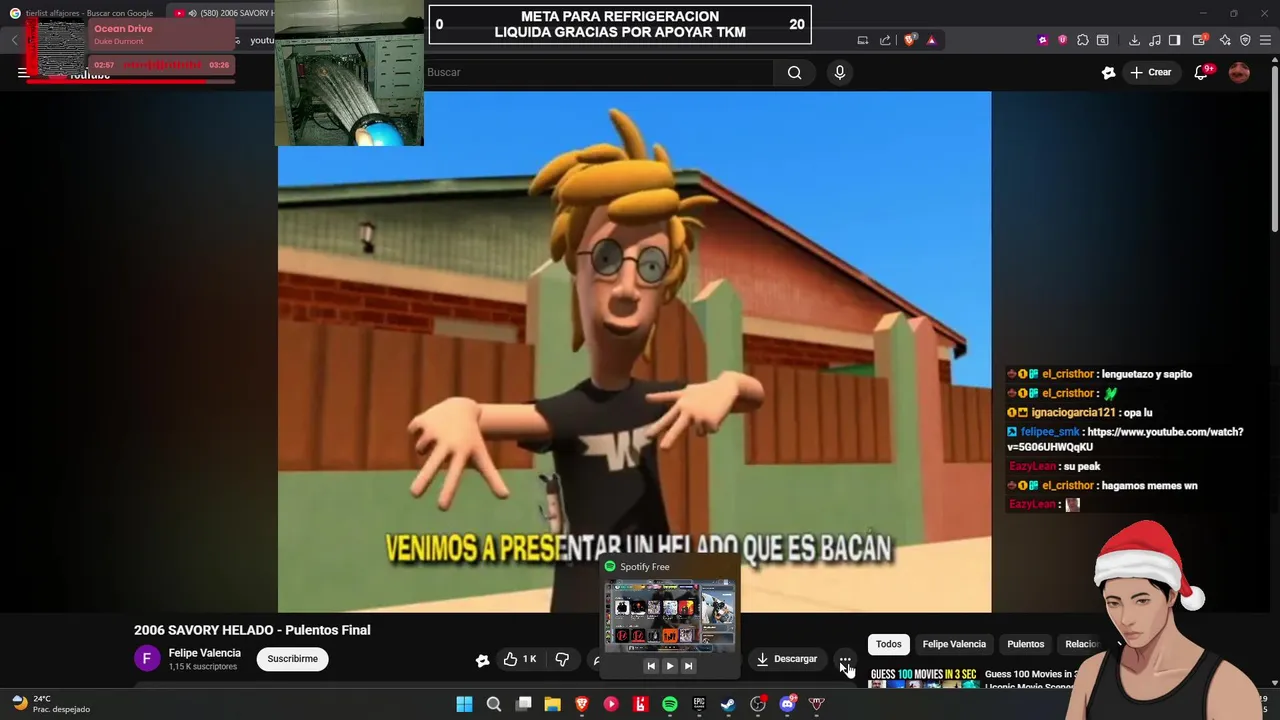1280x720 pixels.
Task: Open the Windows Start menu
Action: tap(464, 704)
